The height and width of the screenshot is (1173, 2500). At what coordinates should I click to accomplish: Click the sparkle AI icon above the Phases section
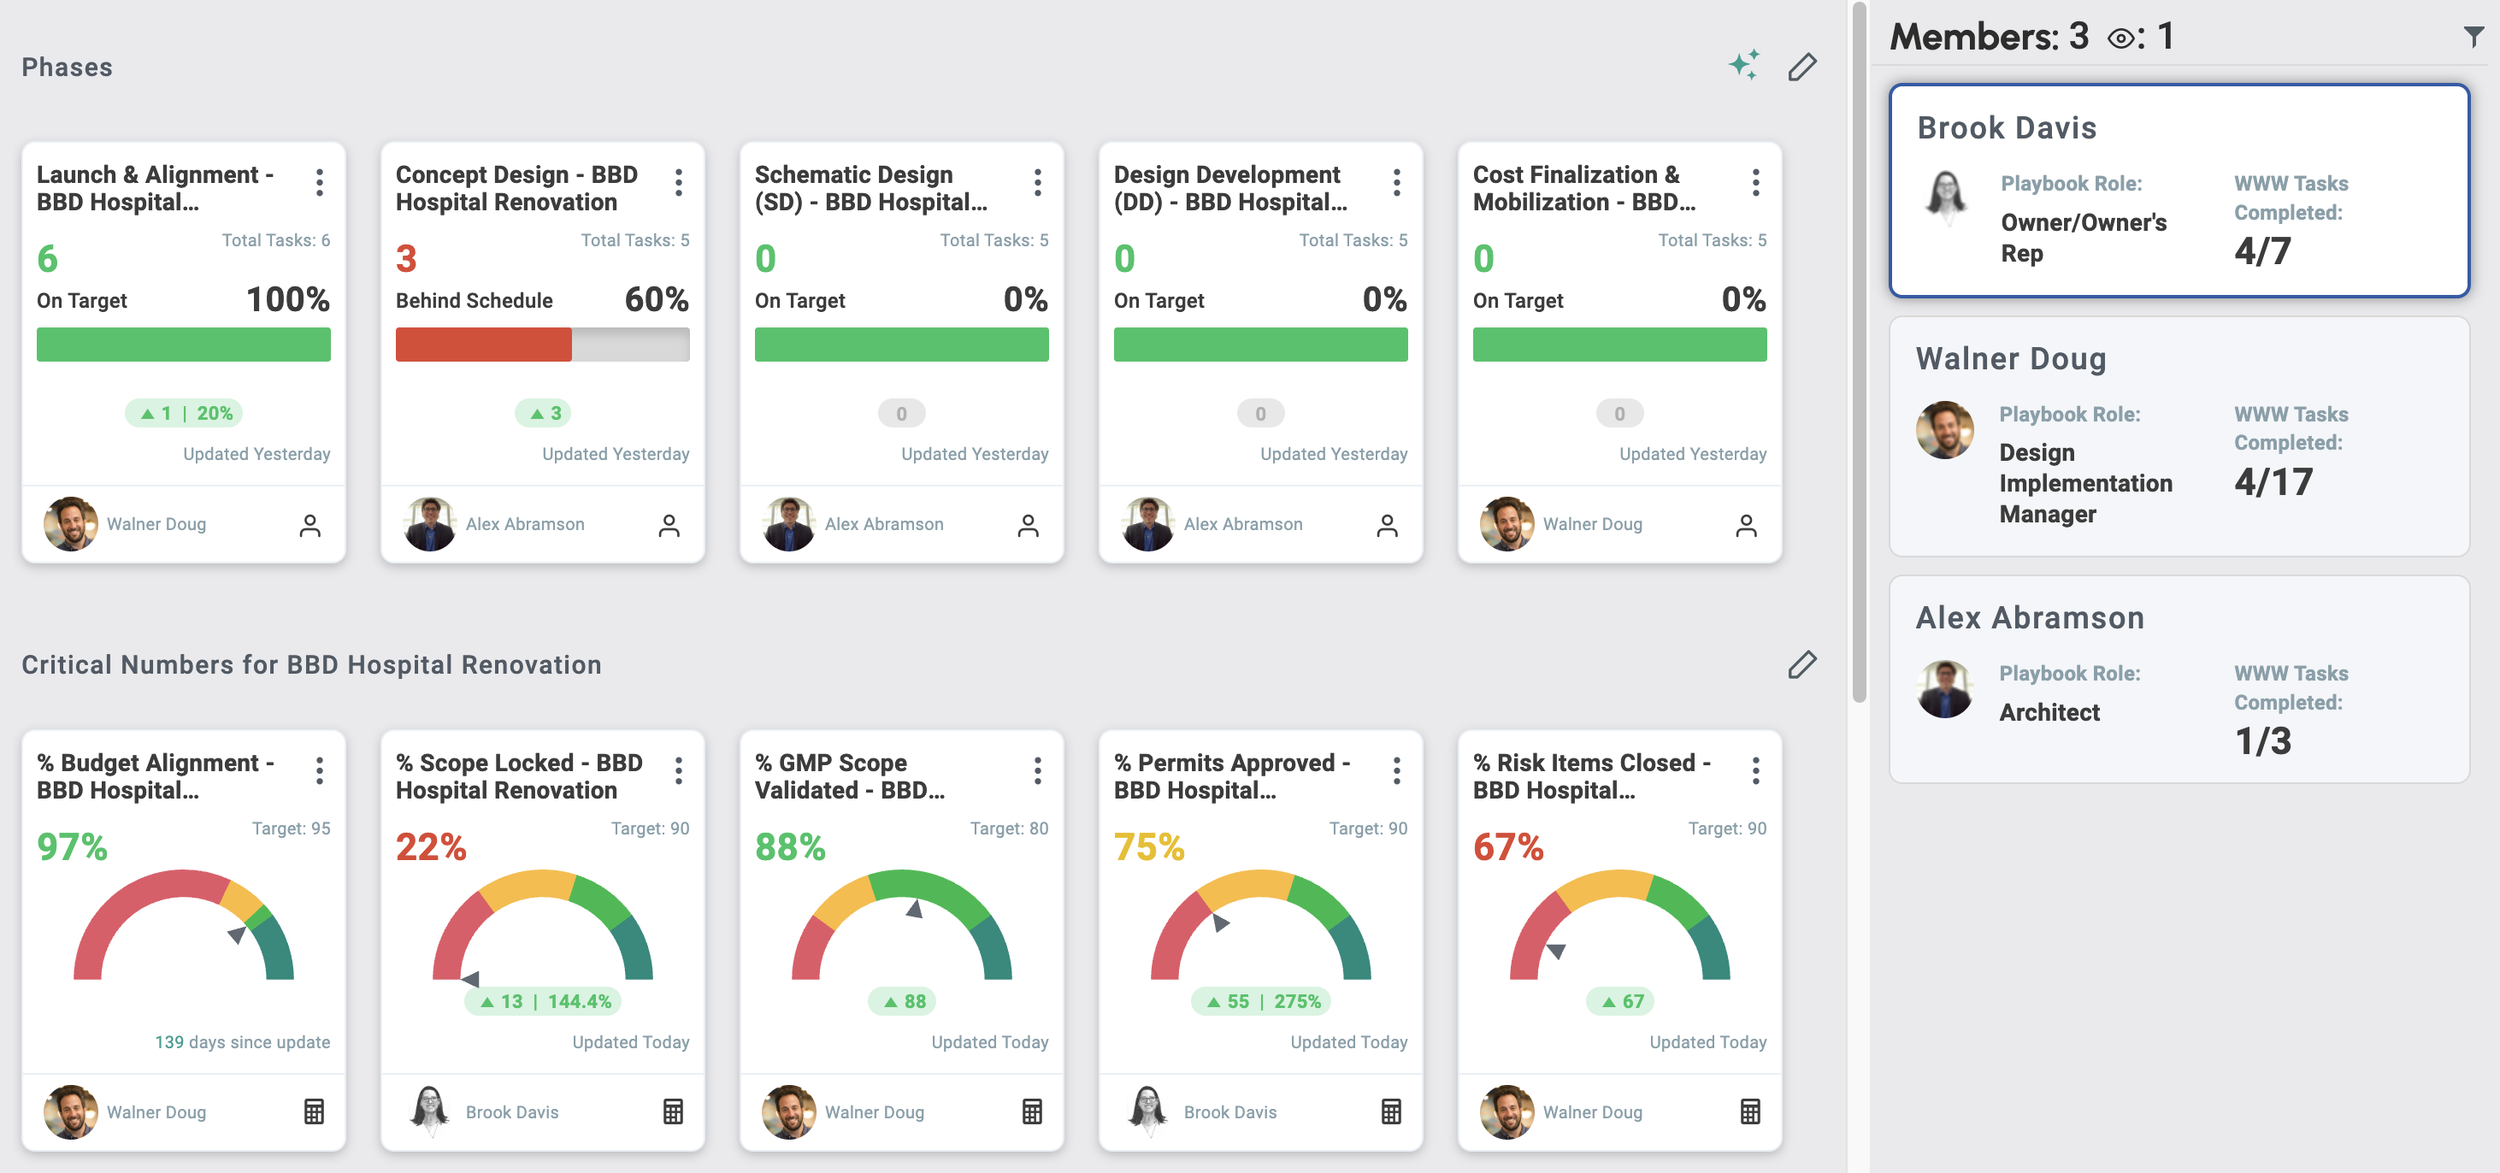point(1744,64)
